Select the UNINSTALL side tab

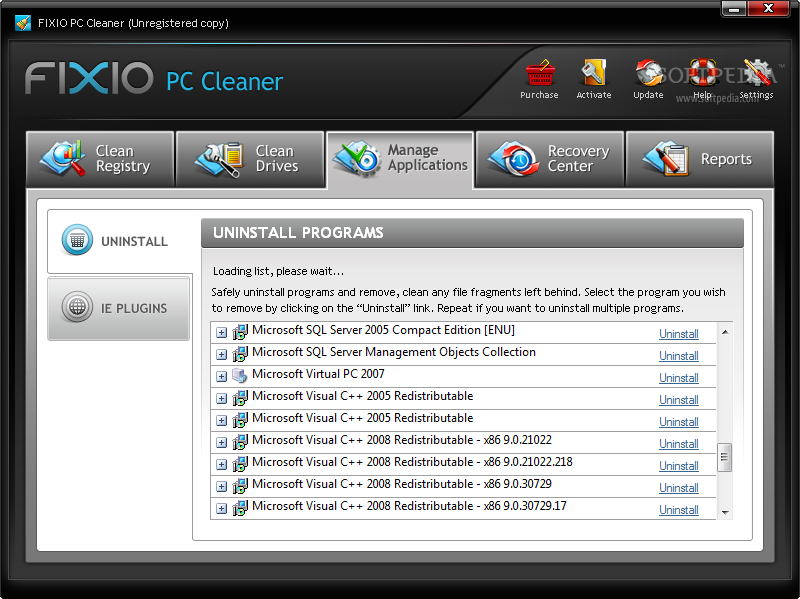point(120,241)
